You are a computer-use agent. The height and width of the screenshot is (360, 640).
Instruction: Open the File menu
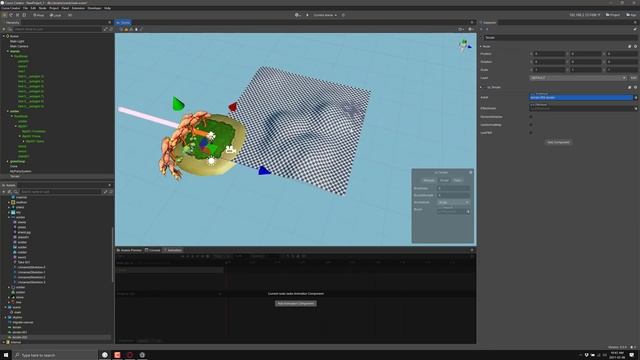tap(25, 8)
